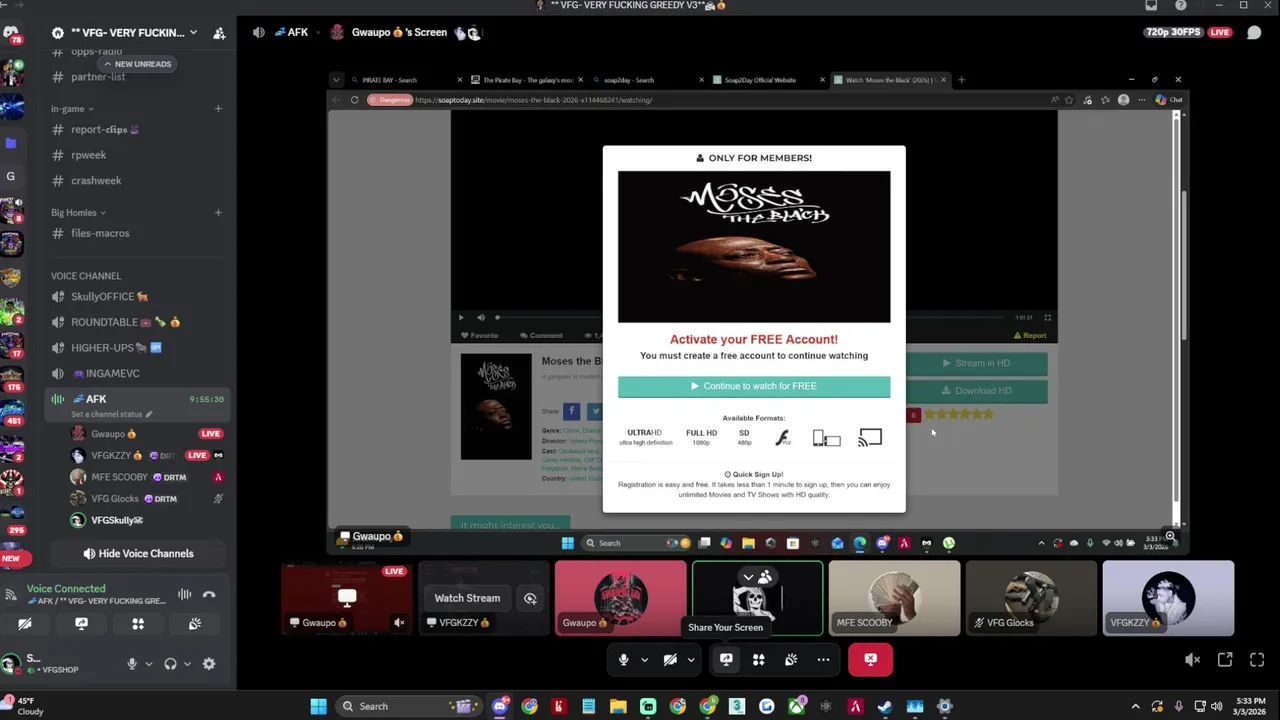Open Discord direct messages home icon
This screenshot has height=720, width=1280.
tap(11, 33)
